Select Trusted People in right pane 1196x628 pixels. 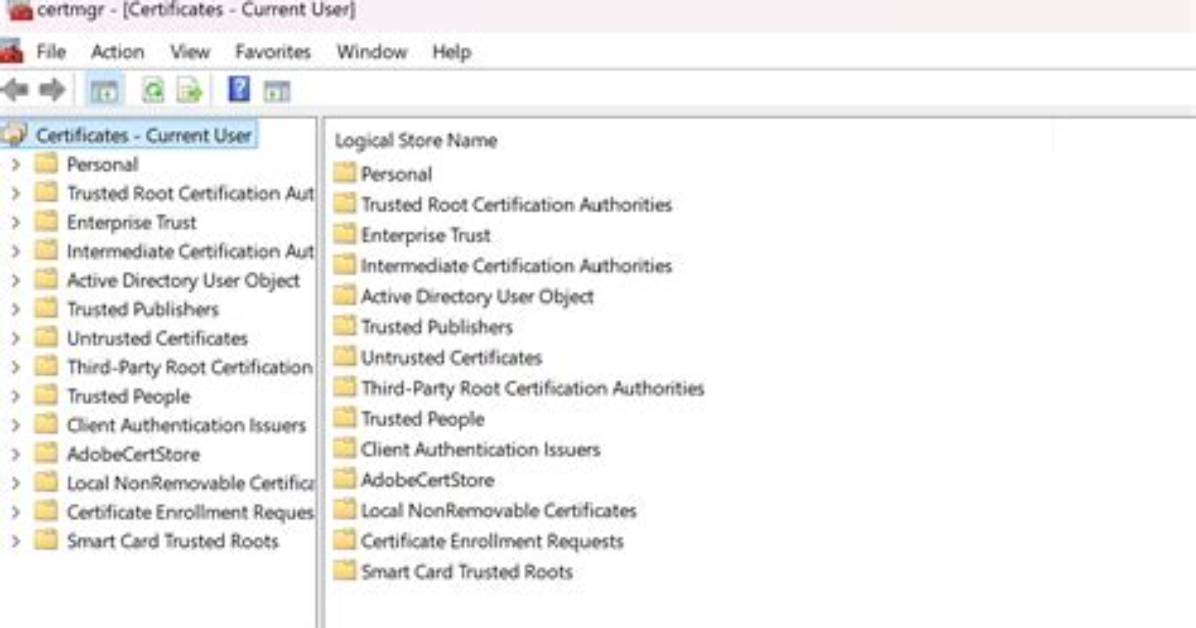pos(423,418)
